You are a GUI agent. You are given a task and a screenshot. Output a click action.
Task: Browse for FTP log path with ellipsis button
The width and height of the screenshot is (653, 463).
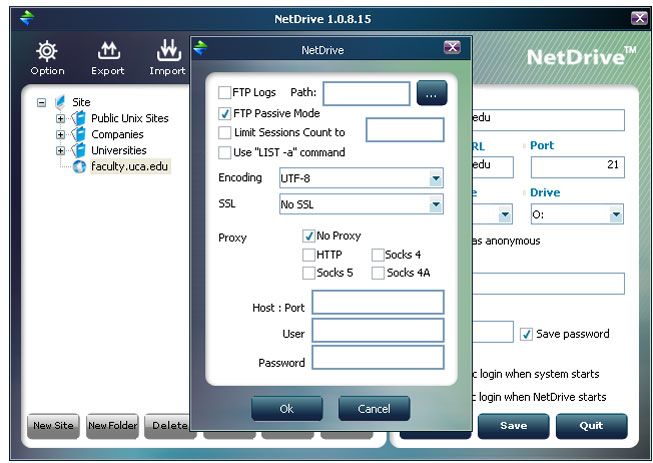(x=432, y=93)
